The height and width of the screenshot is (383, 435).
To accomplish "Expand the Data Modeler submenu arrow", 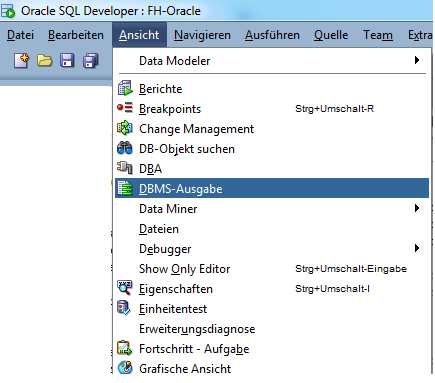I will tap(417, 60).
